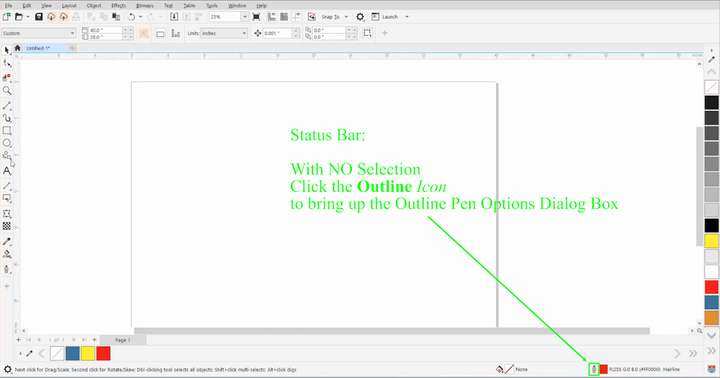Select the Artistic Media tool

click(x=7, y=118)
